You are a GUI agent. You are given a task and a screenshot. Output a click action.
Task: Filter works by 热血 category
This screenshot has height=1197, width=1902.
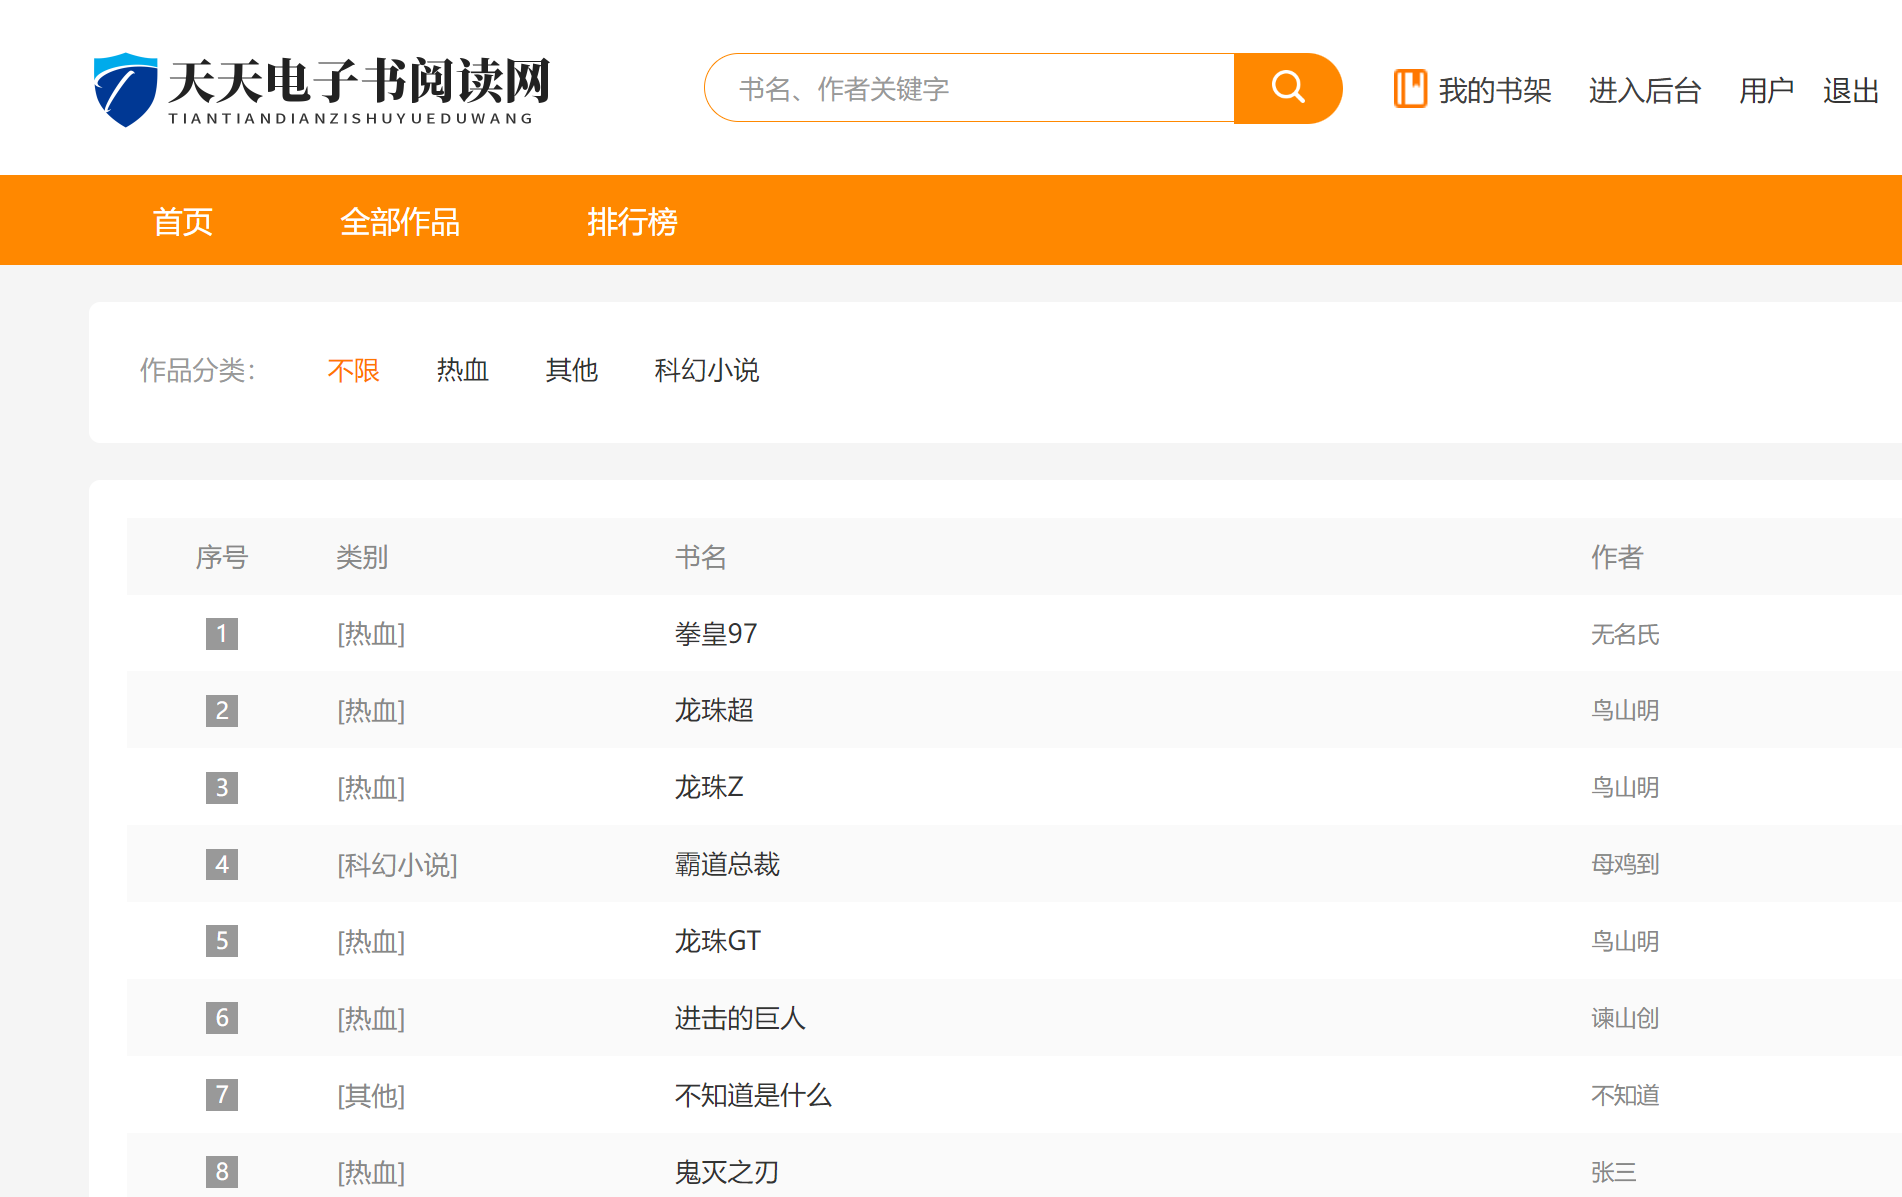[462, 371]
